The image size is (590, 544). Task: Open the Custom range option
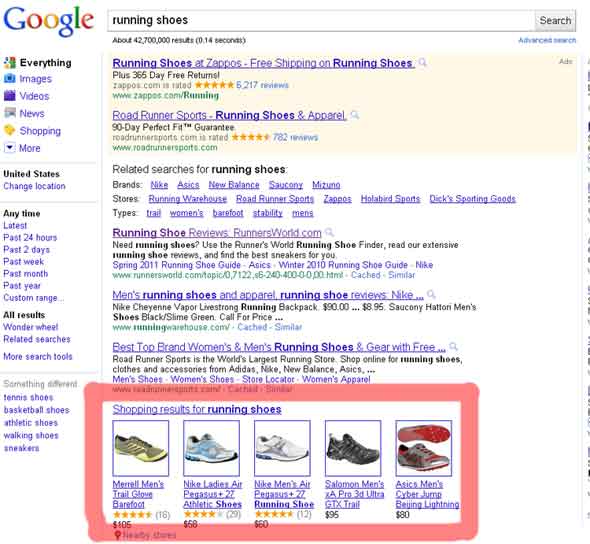[33, 298]
